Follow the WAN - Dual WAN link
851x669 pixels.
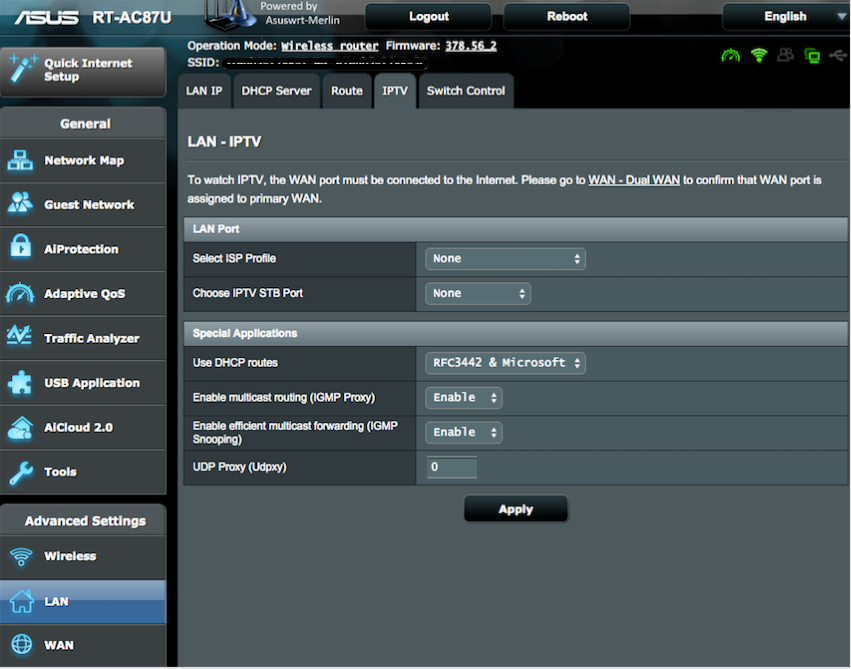pyautogui.click(x=634, y=180)
